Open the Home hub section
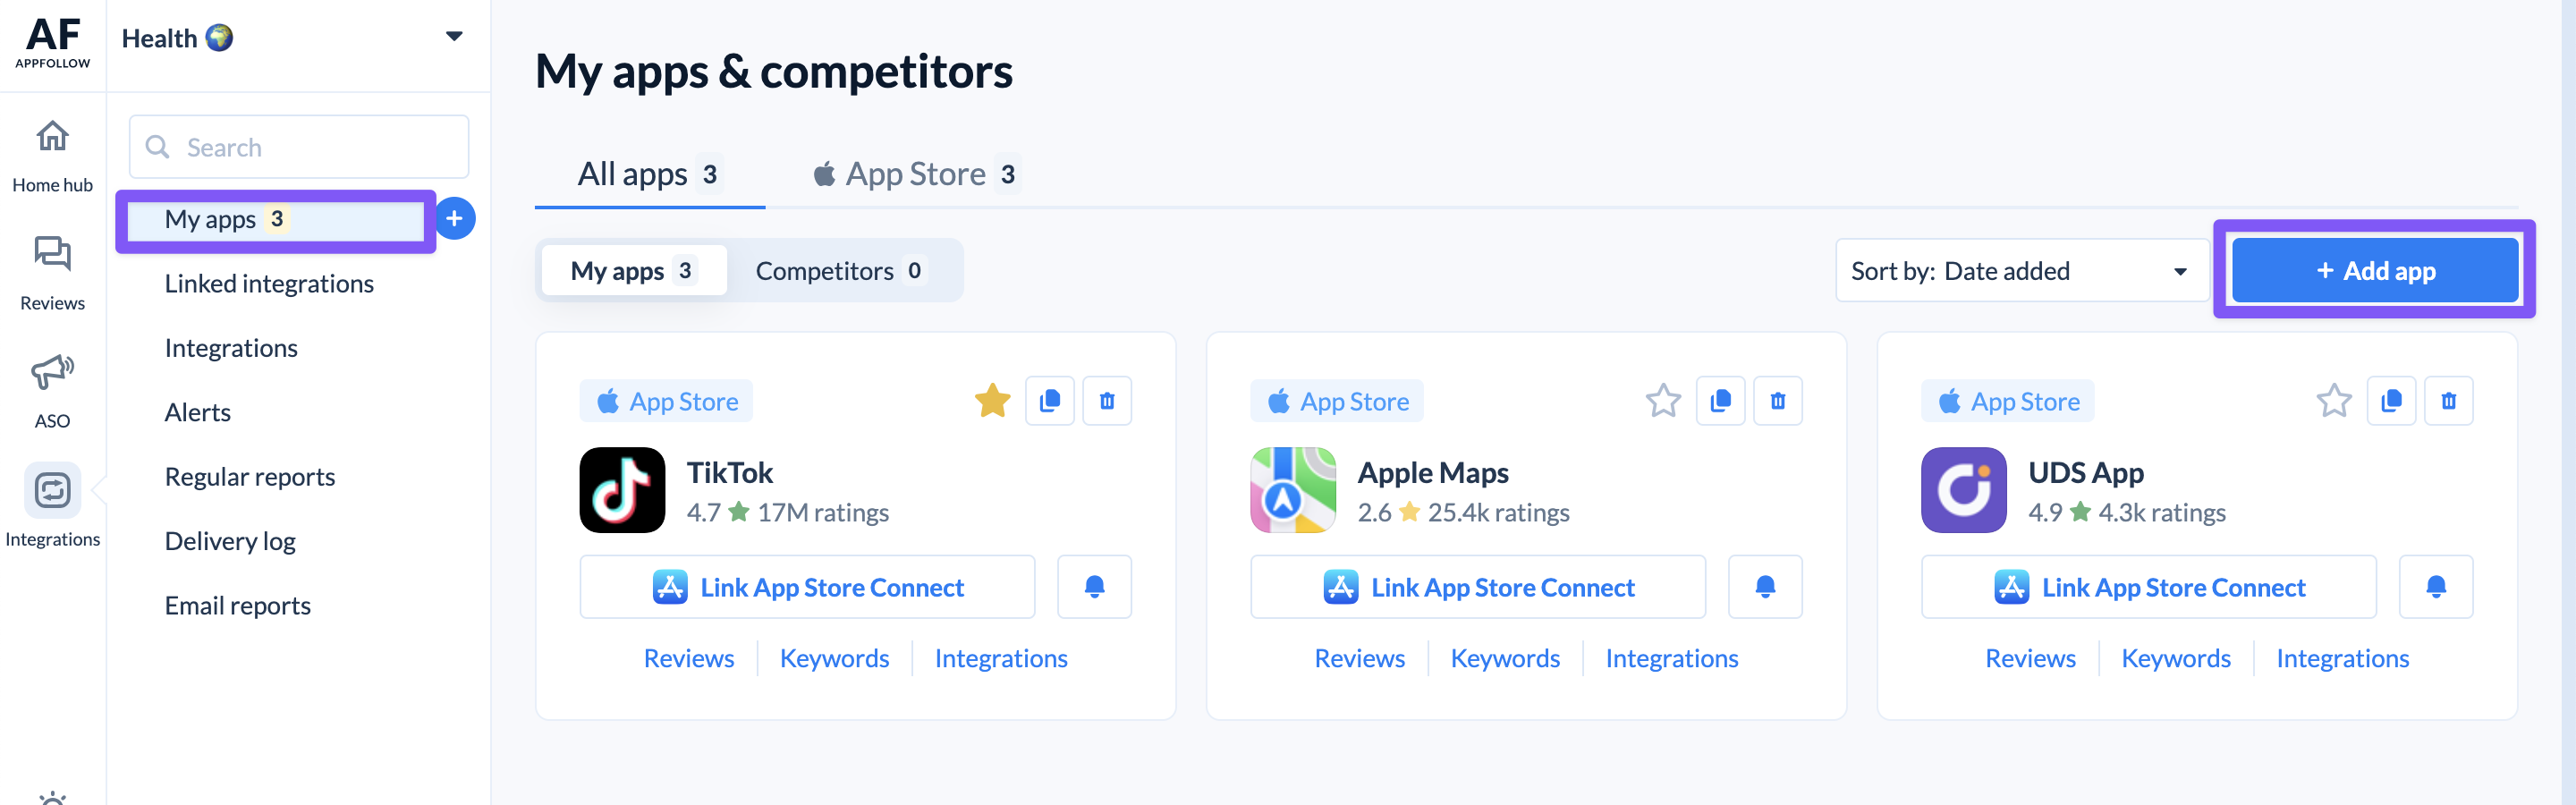2576x805 pixels. 52,156
